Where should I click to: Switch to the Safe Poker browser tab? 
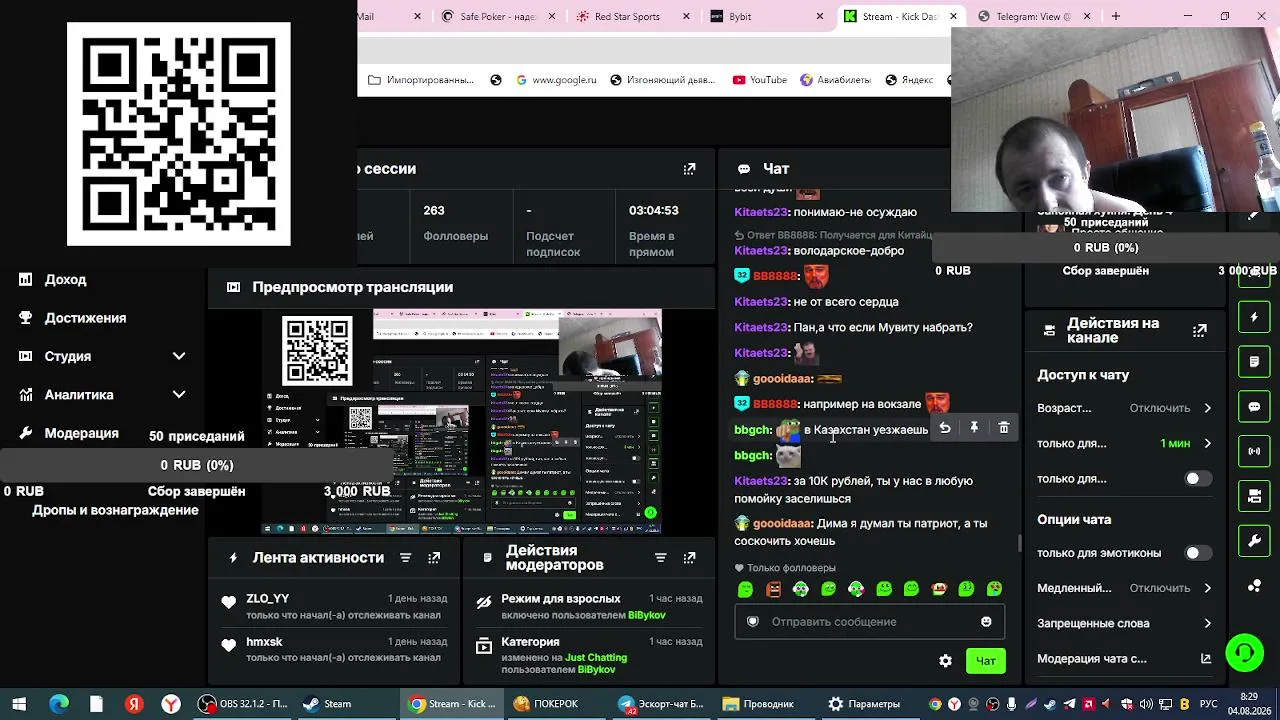tap(497, 16)
